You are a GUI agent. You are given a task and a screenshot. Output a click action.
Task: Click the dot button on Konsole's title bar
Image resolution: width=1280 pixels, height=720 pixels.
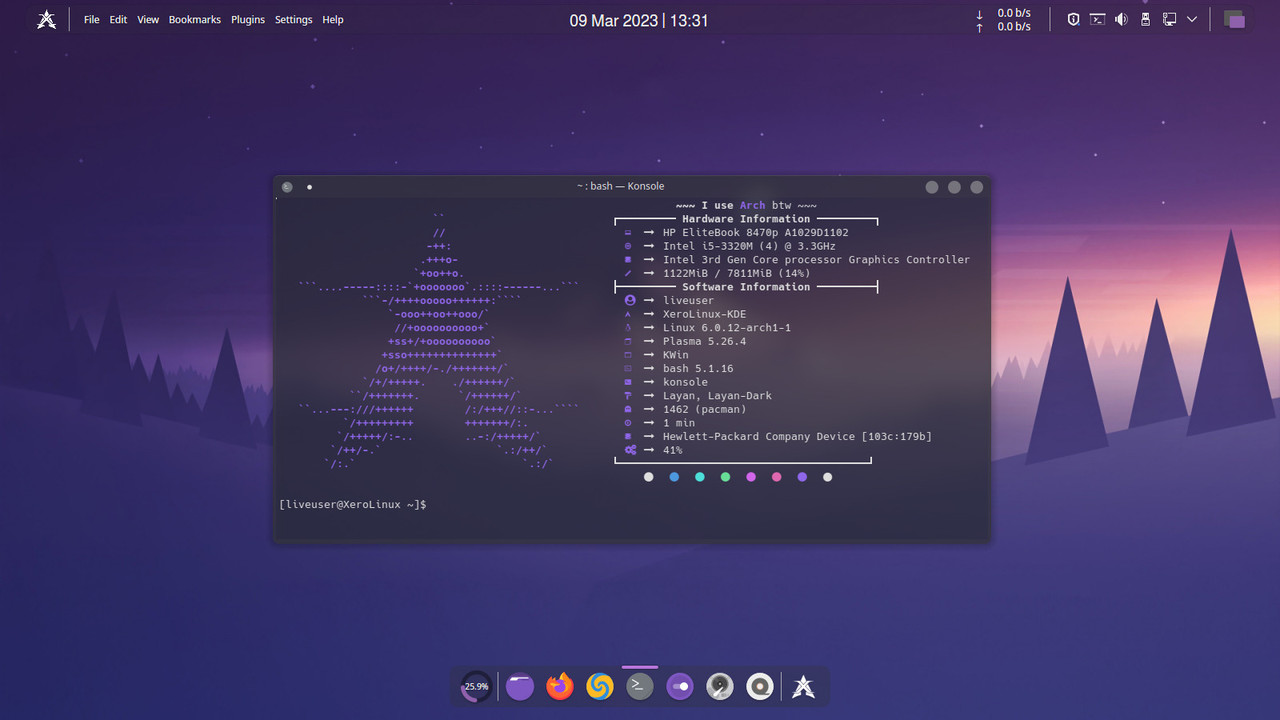(x=309, y=187)
